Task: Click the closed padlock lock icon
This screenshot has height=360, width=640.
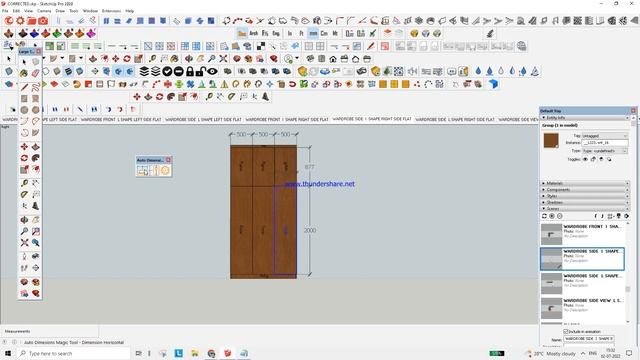Action: point(190,71)
